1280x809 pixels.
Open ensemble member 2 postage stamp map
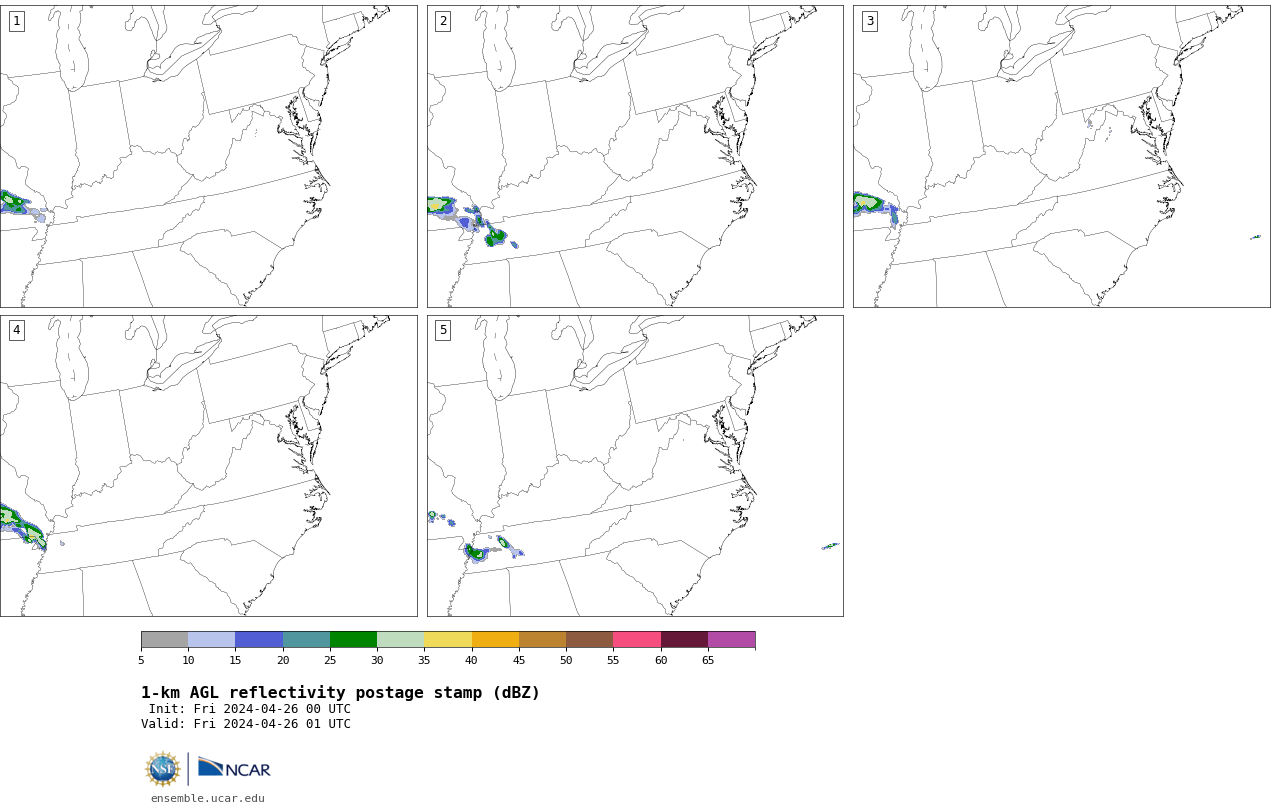point(635,156)
